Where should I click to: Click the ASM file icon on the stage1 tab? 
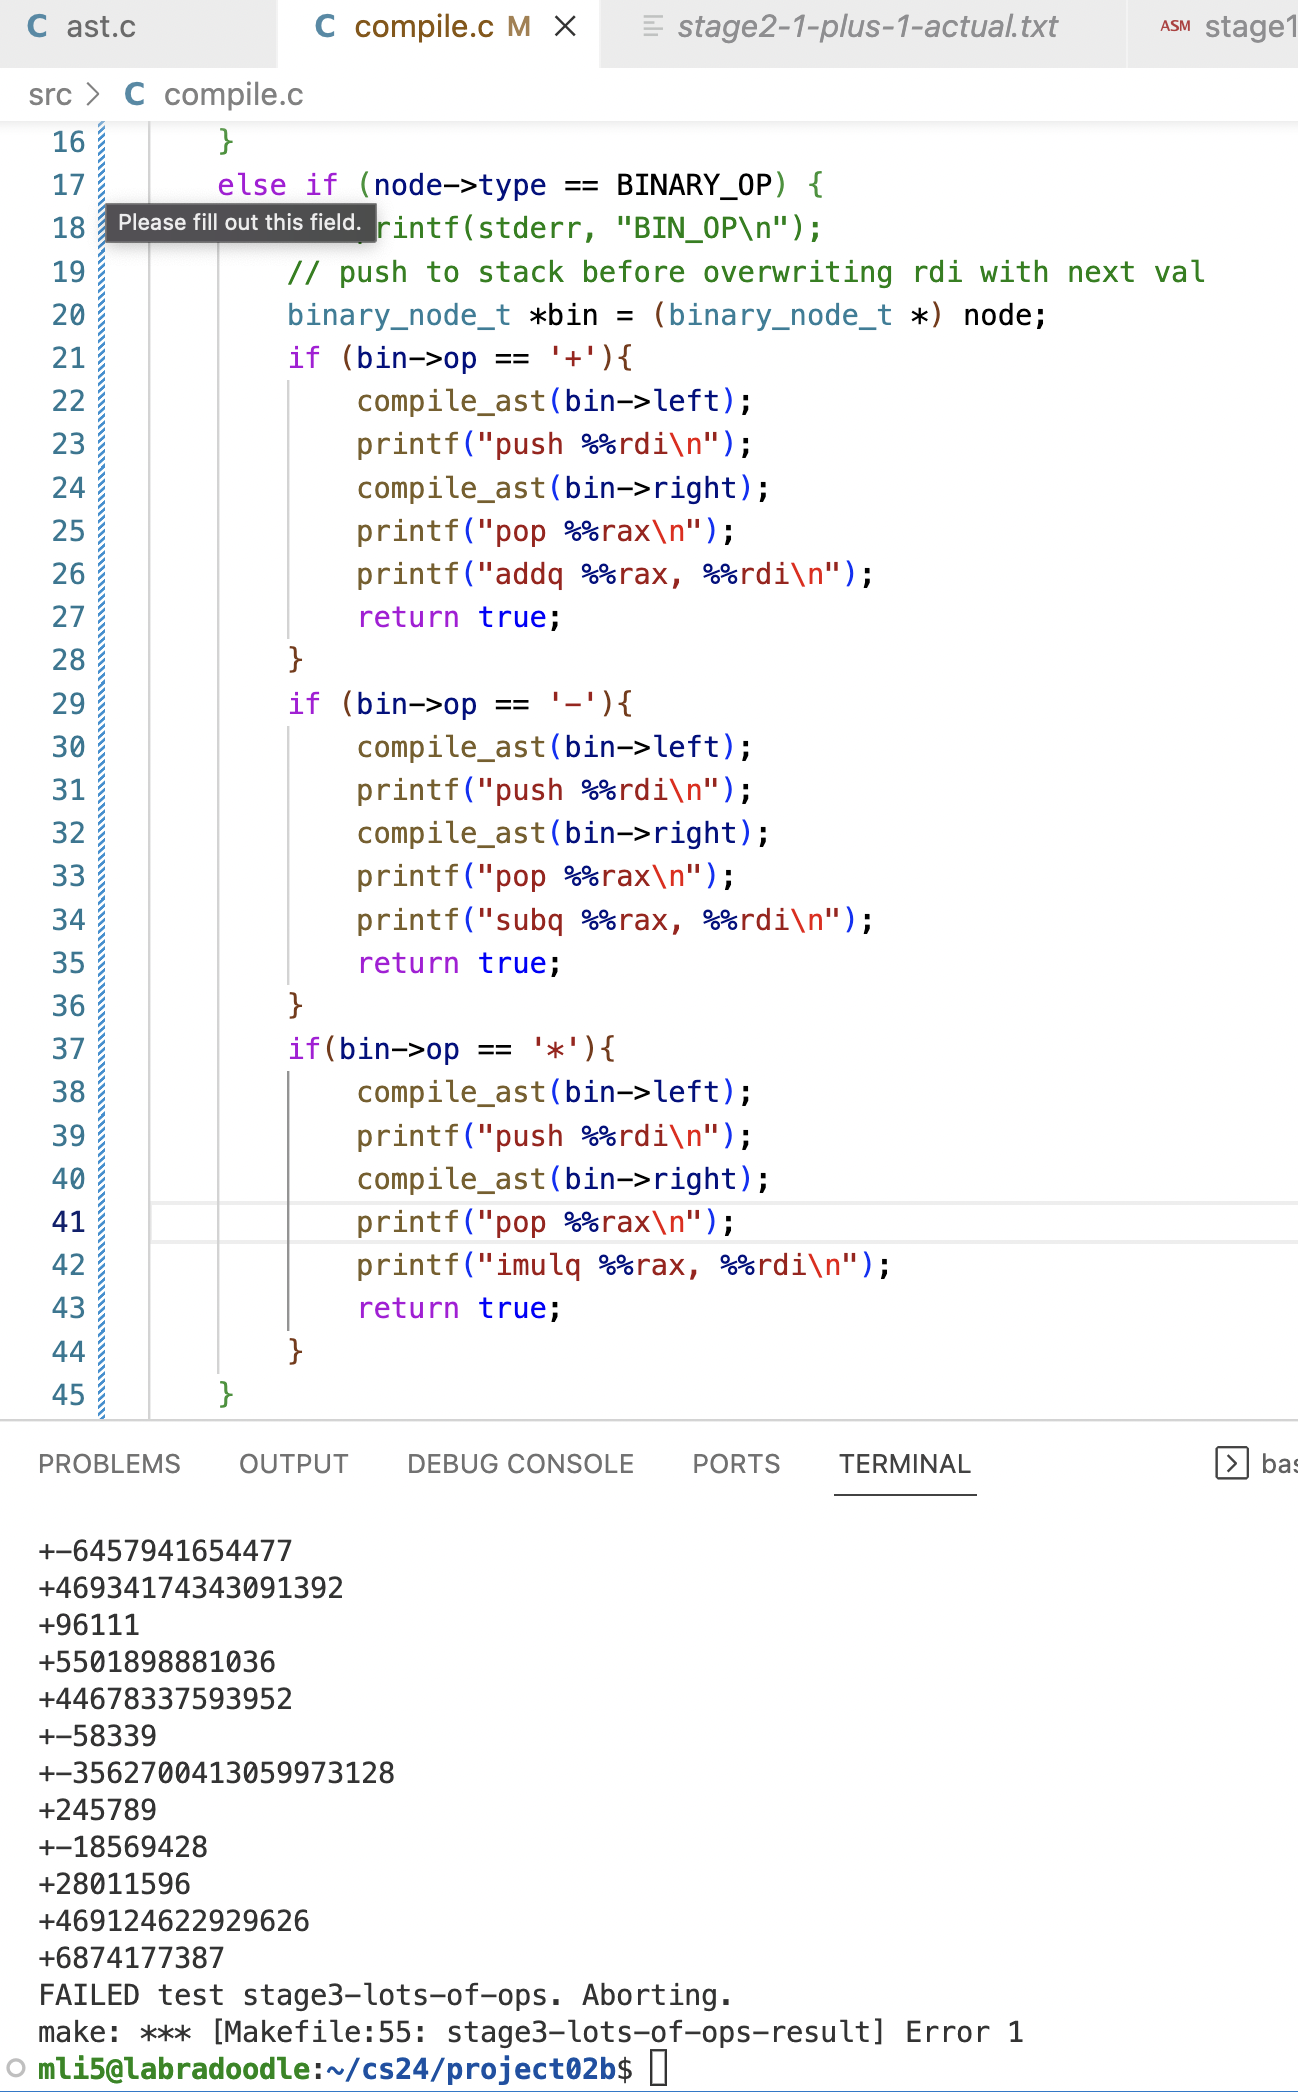pos(1175,27)
